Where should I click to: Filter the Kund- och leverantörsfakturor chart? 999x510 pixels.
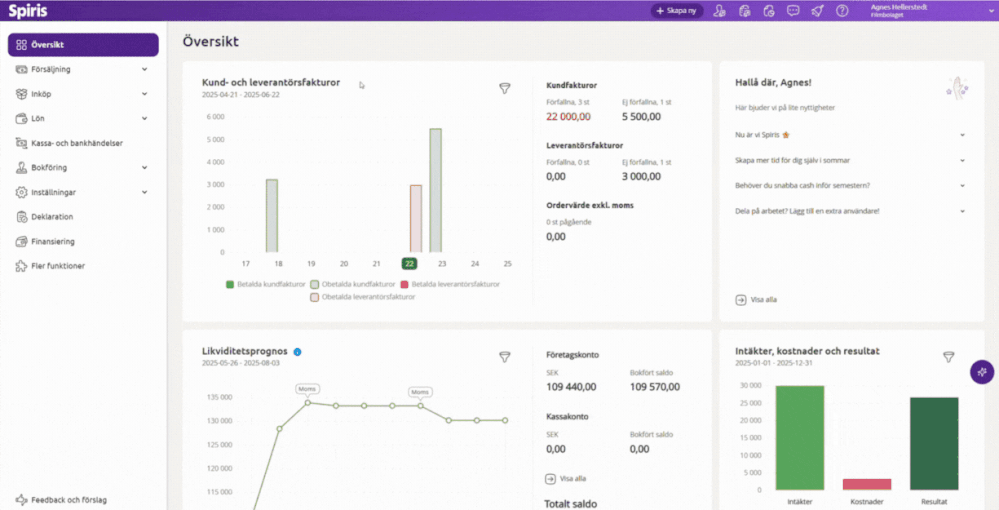click(x=505, y=89)
